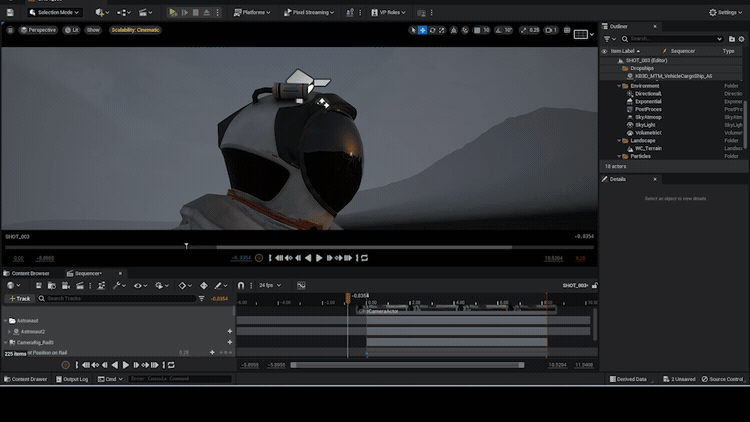
Task: Open the Output Log
Action: pyautogui.click(x=72, y=379)
